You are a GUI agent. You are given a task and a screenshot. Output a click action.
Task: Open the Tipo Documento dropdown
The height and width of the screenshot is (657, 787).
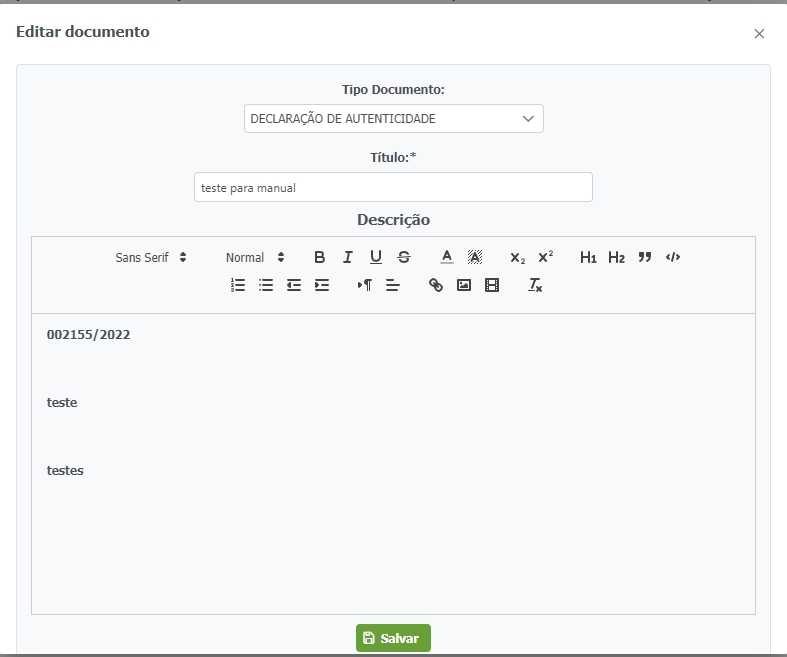pyautogui.click(x=393, y=118)
